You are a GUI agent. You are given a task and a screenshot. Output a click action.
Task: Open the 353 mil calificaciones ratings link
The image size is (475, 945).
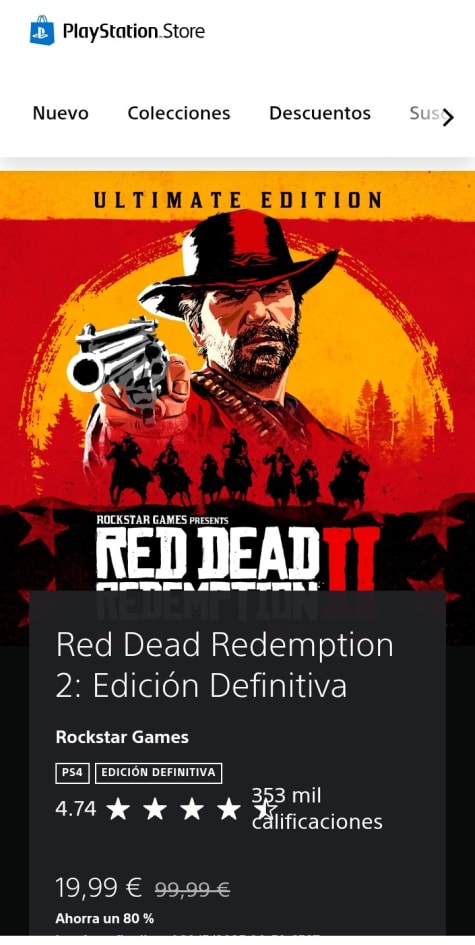pos(317,809)
